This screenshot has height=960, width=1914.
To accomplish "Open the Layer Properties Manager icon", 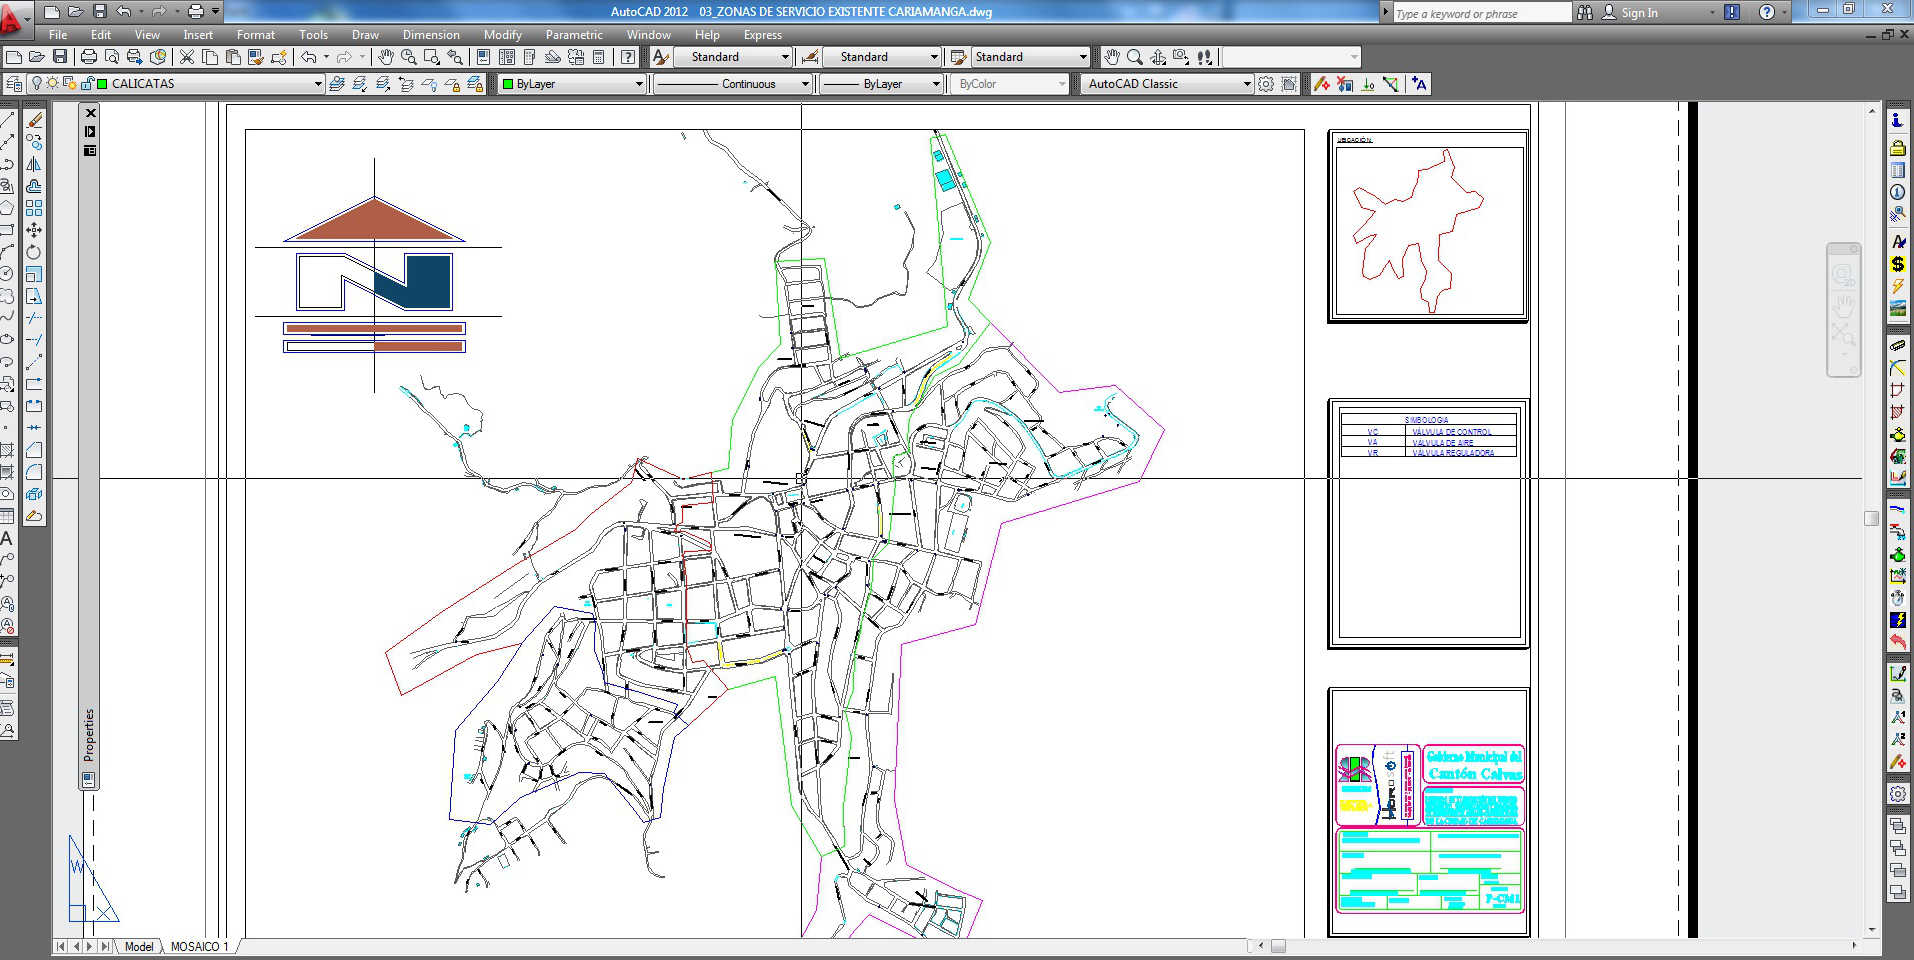I will pyautogui.click(x=14, y=84).
